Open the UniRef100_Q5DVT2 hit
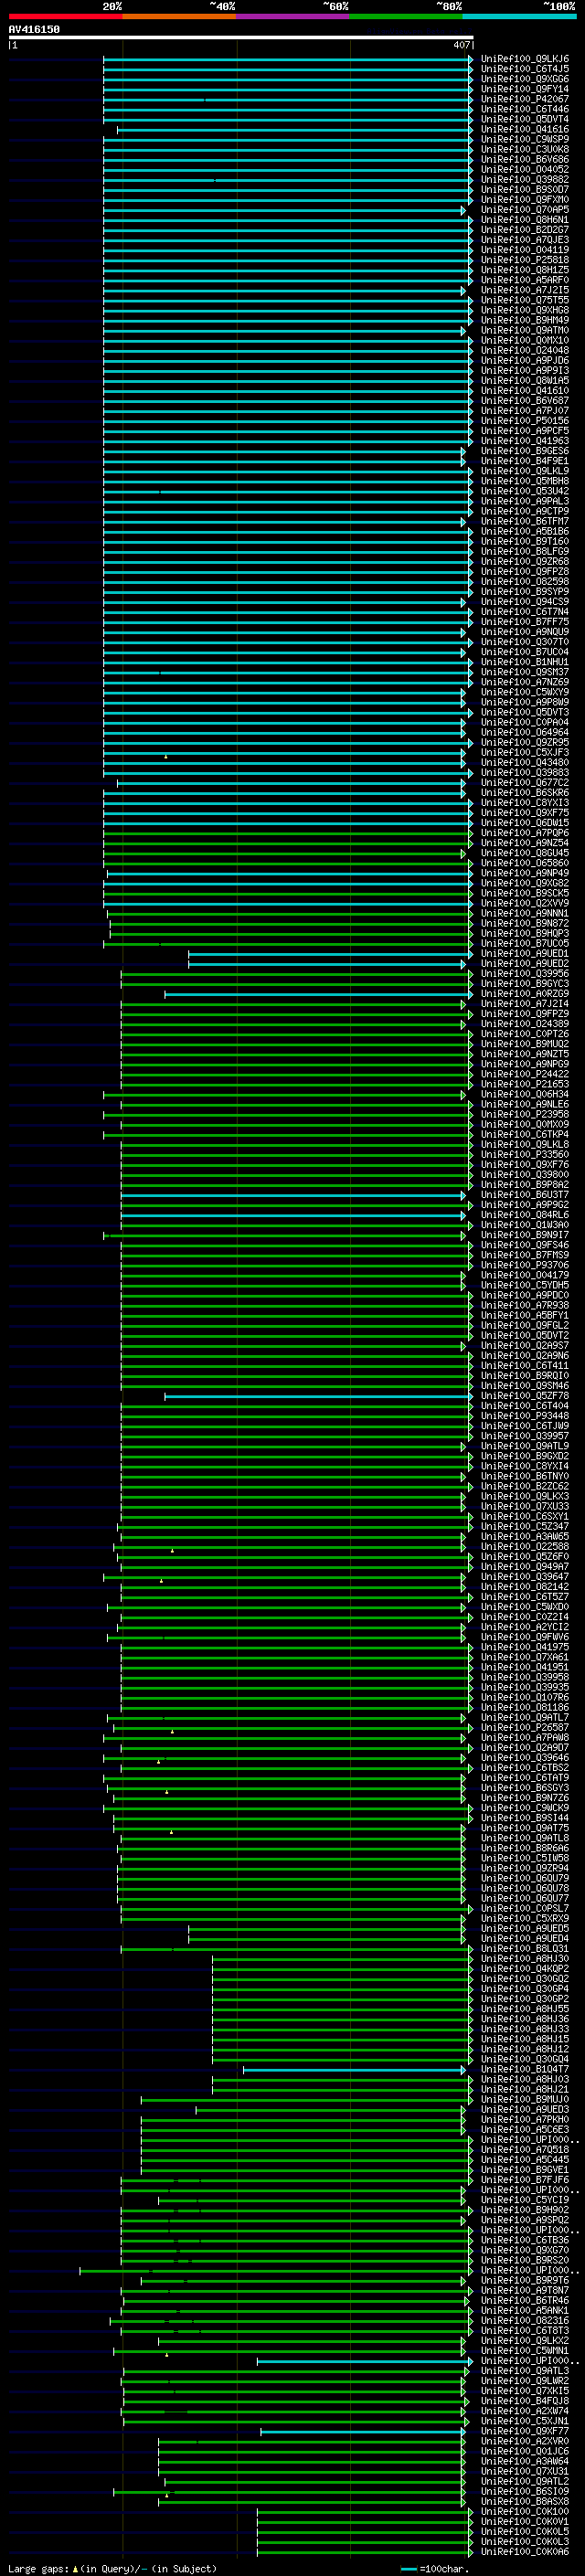 [524, 1335]
